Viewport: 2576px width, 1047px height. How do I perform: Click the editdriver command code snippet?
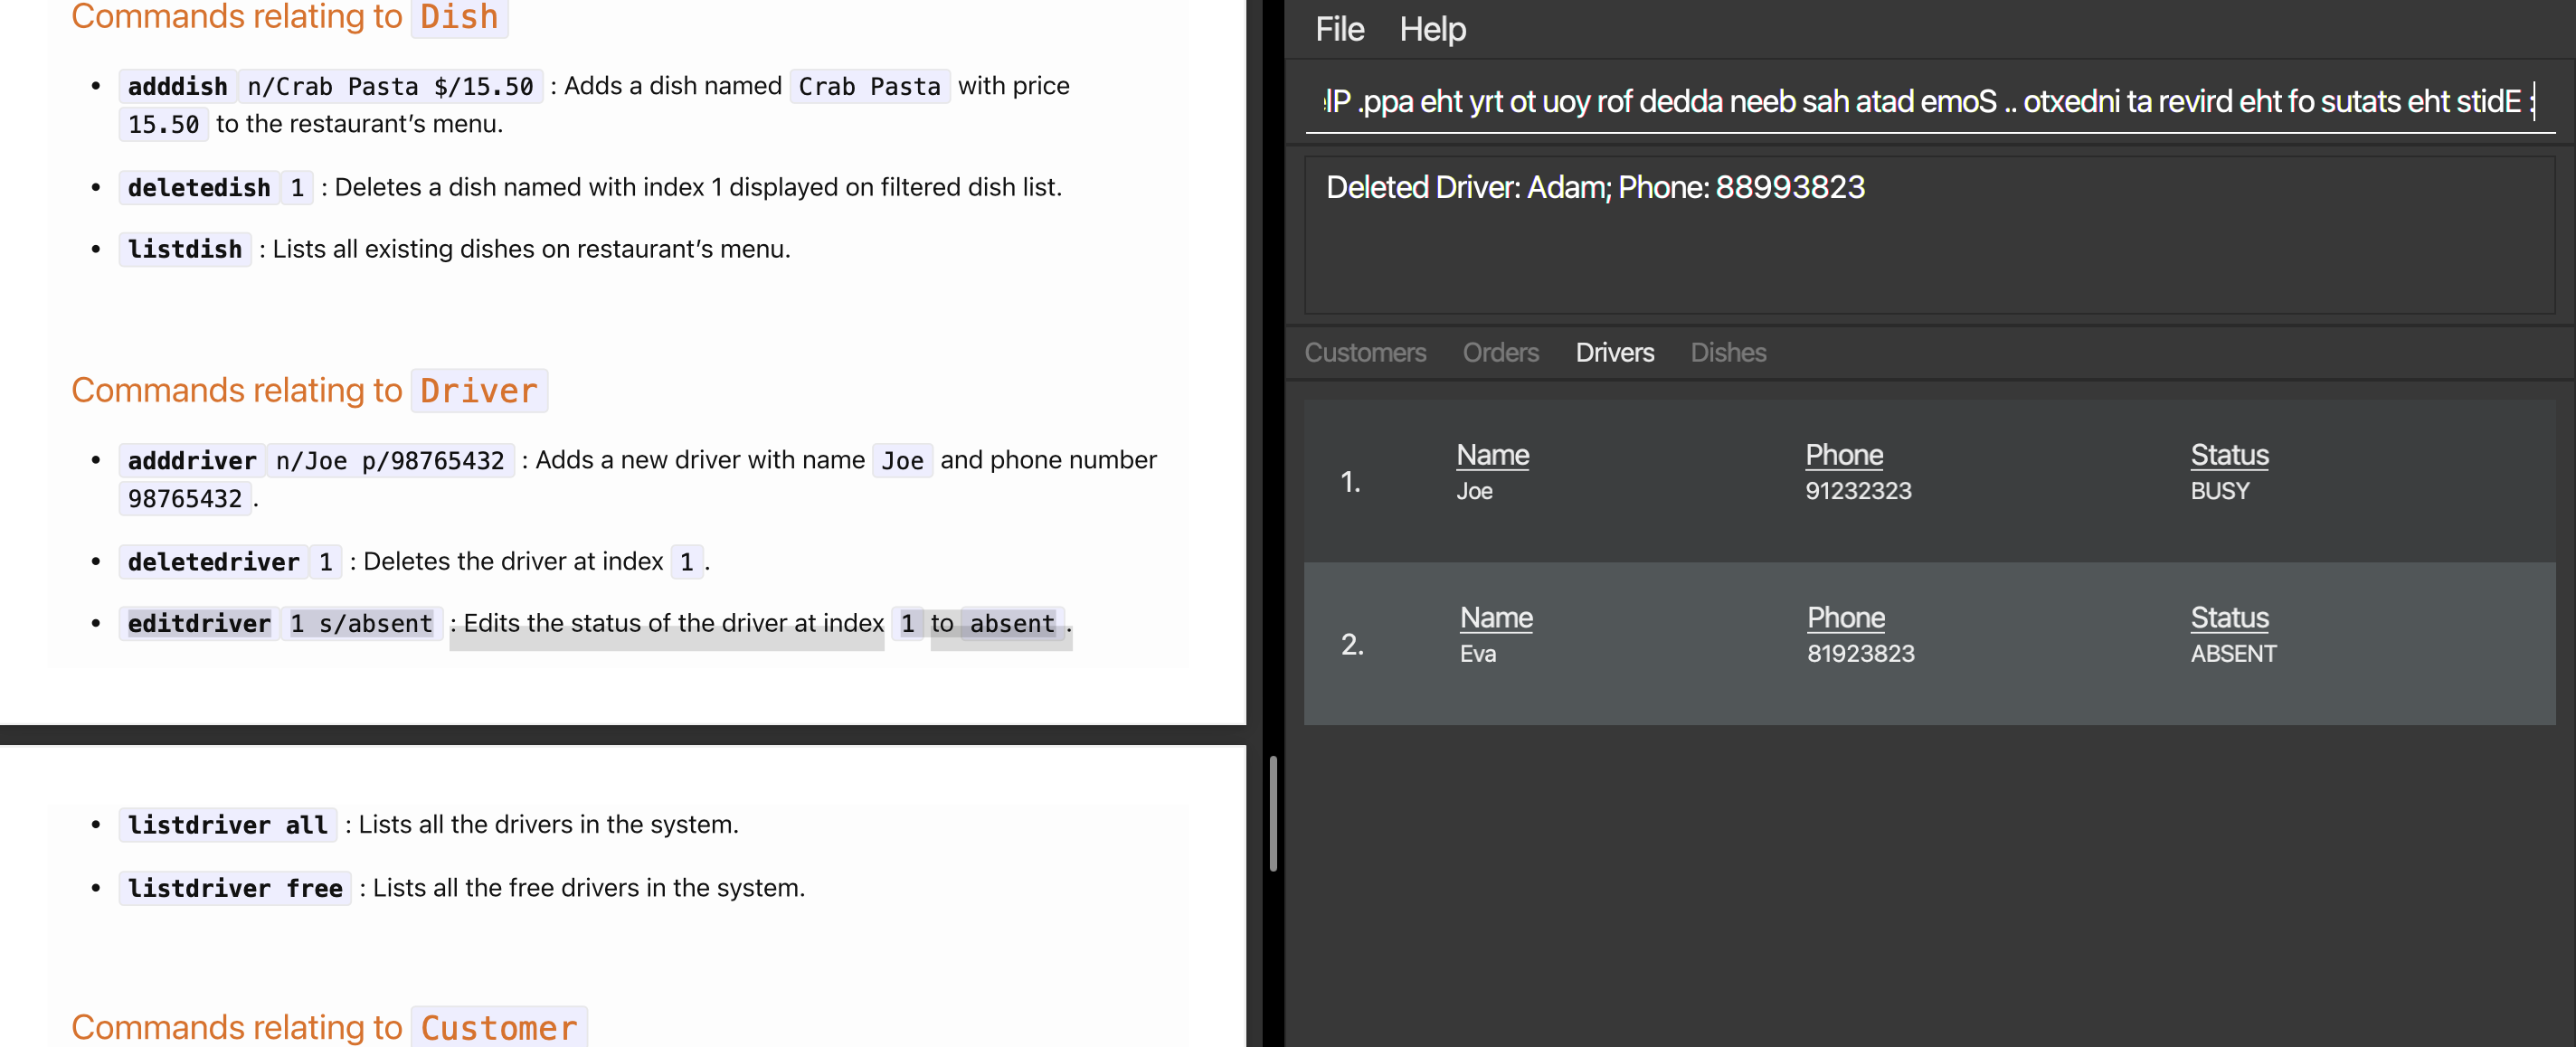click(199, 624)
